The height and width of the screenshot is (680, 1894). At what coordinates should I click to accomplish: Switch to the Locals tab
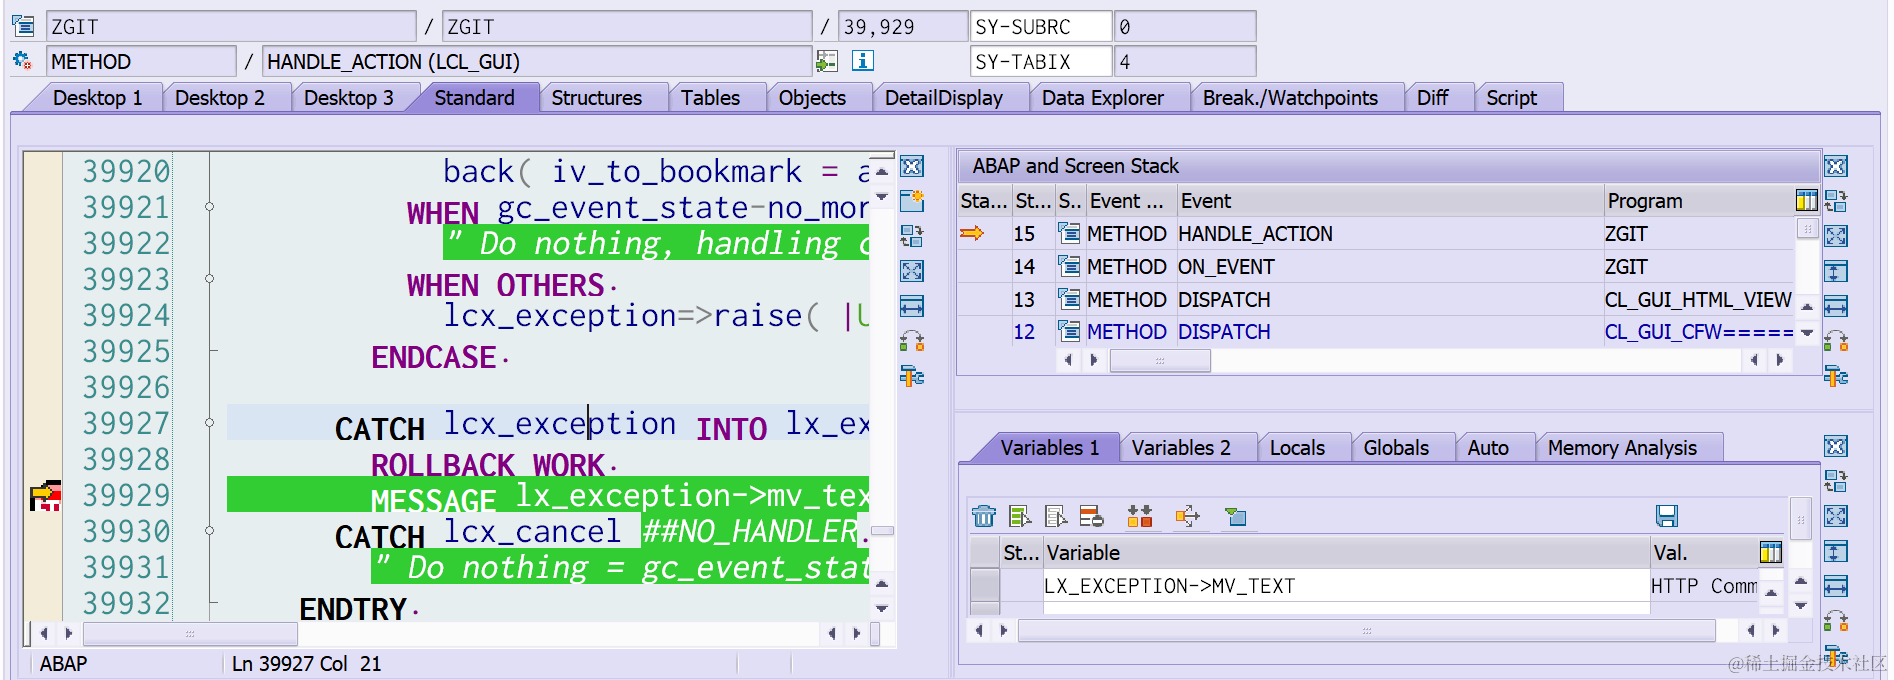pos(1297,448)
